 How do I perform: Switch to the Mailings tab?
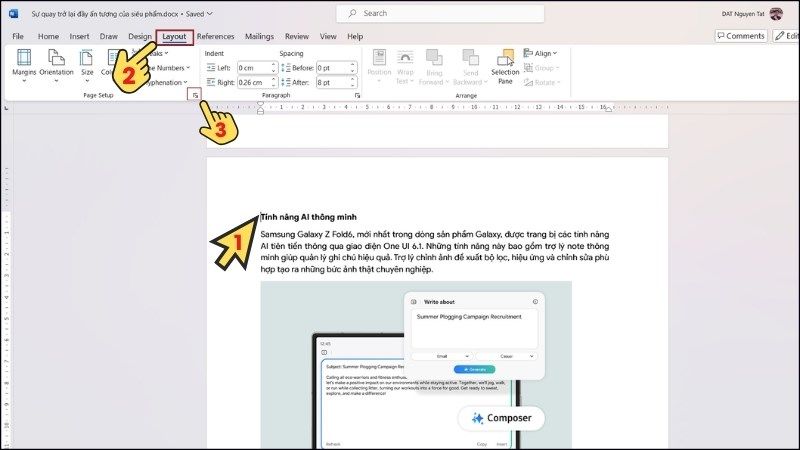click(259, 36)
